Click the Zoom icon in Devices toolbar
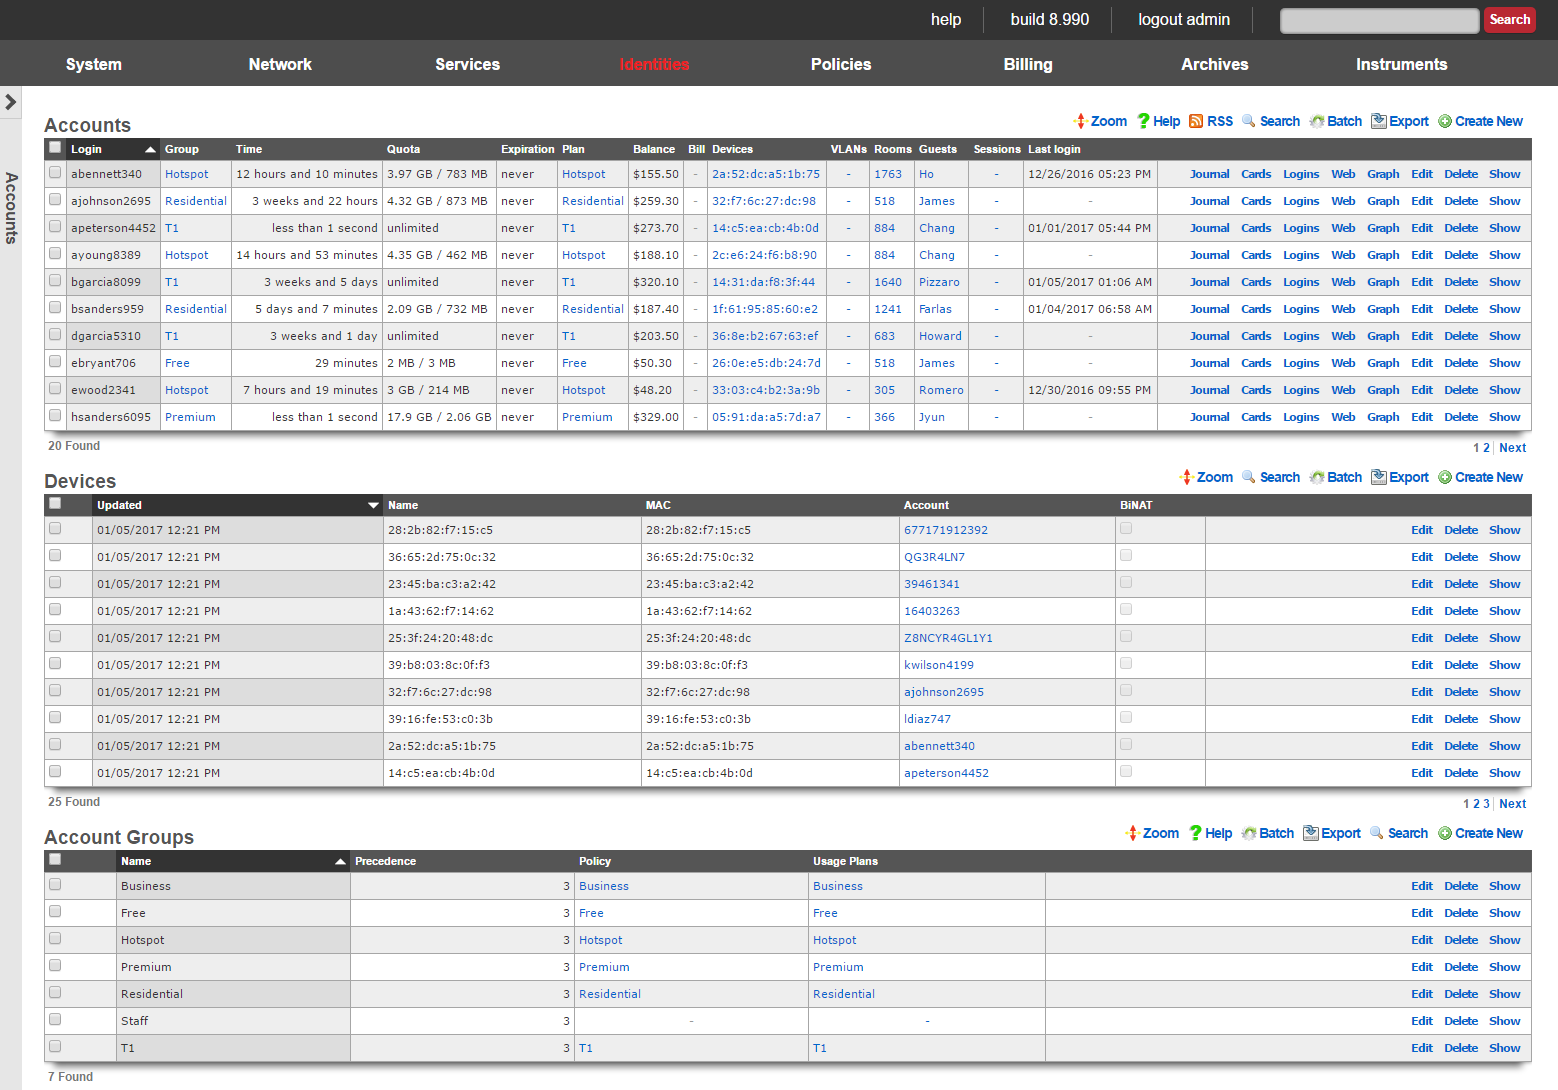The image size is (1558, 1090). [1187, 477]
